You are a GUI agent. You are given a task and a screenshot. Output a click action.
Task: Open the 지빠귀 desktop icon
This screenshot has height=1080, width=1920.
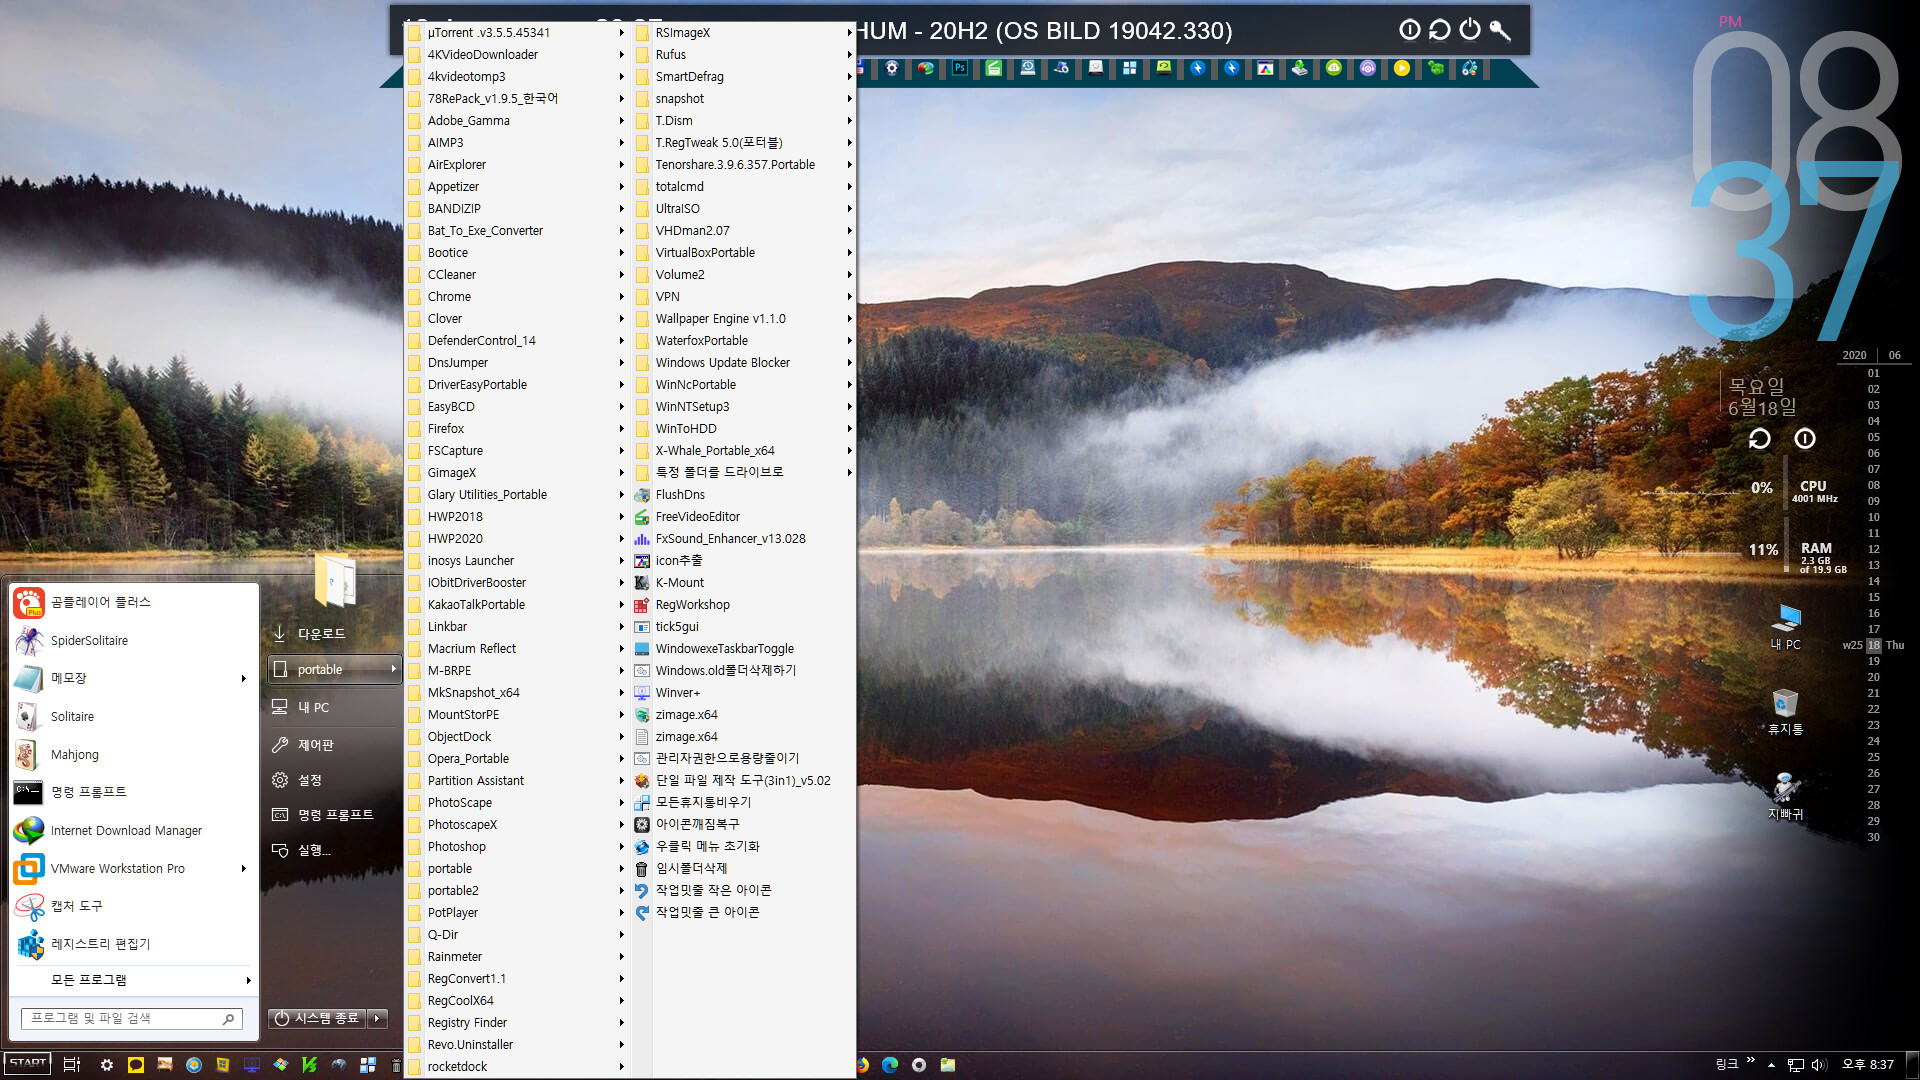1786,796
